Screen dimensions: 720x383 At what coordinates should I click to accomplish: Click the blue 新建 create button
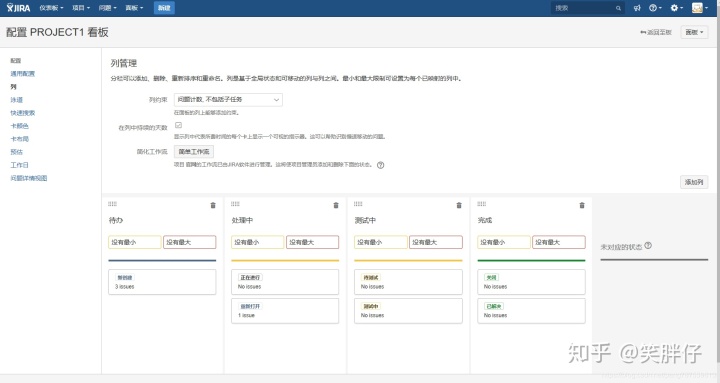pos(164,8)
